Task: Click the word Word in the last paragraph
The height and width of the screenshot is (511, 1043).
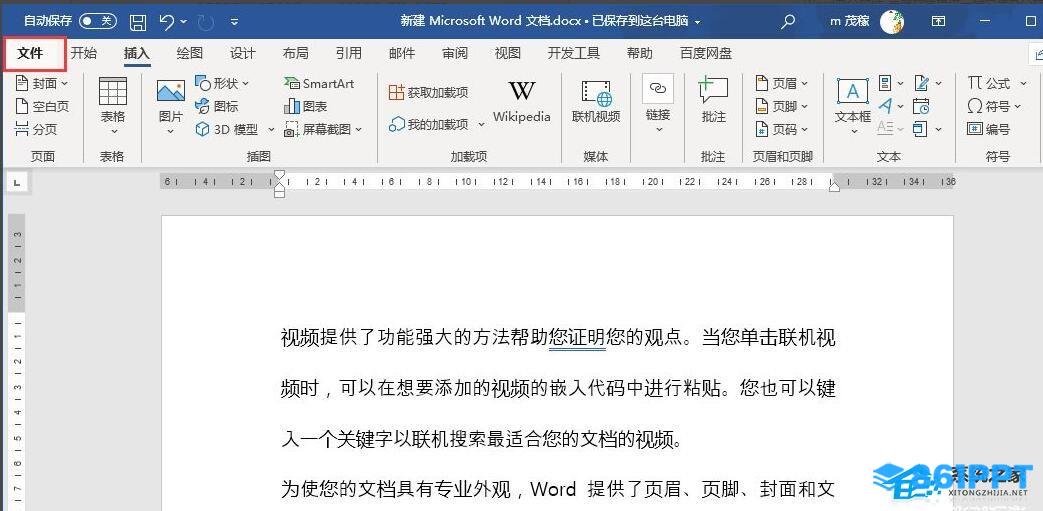Action: [553, 490]
